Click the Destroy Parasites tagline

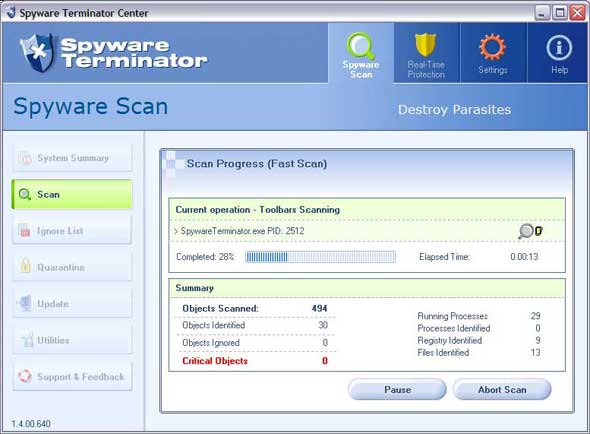tap(454, 110)
